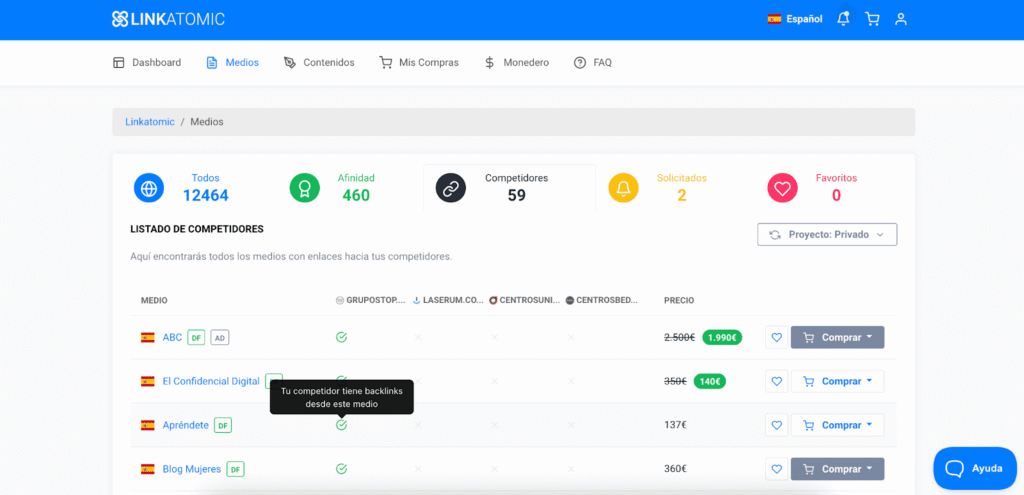This screenshot has width=1024, height=495.
Task: Click the Laserum column X in ABC row
Action: click(x=418, y=338)
